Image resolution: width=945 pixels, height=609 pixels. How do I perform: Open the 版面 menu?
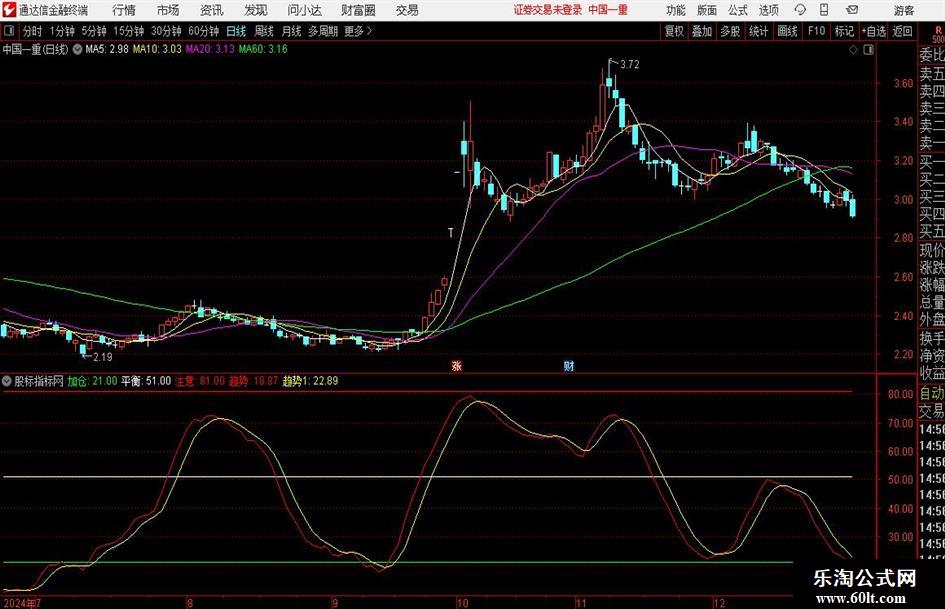point(706,10)
